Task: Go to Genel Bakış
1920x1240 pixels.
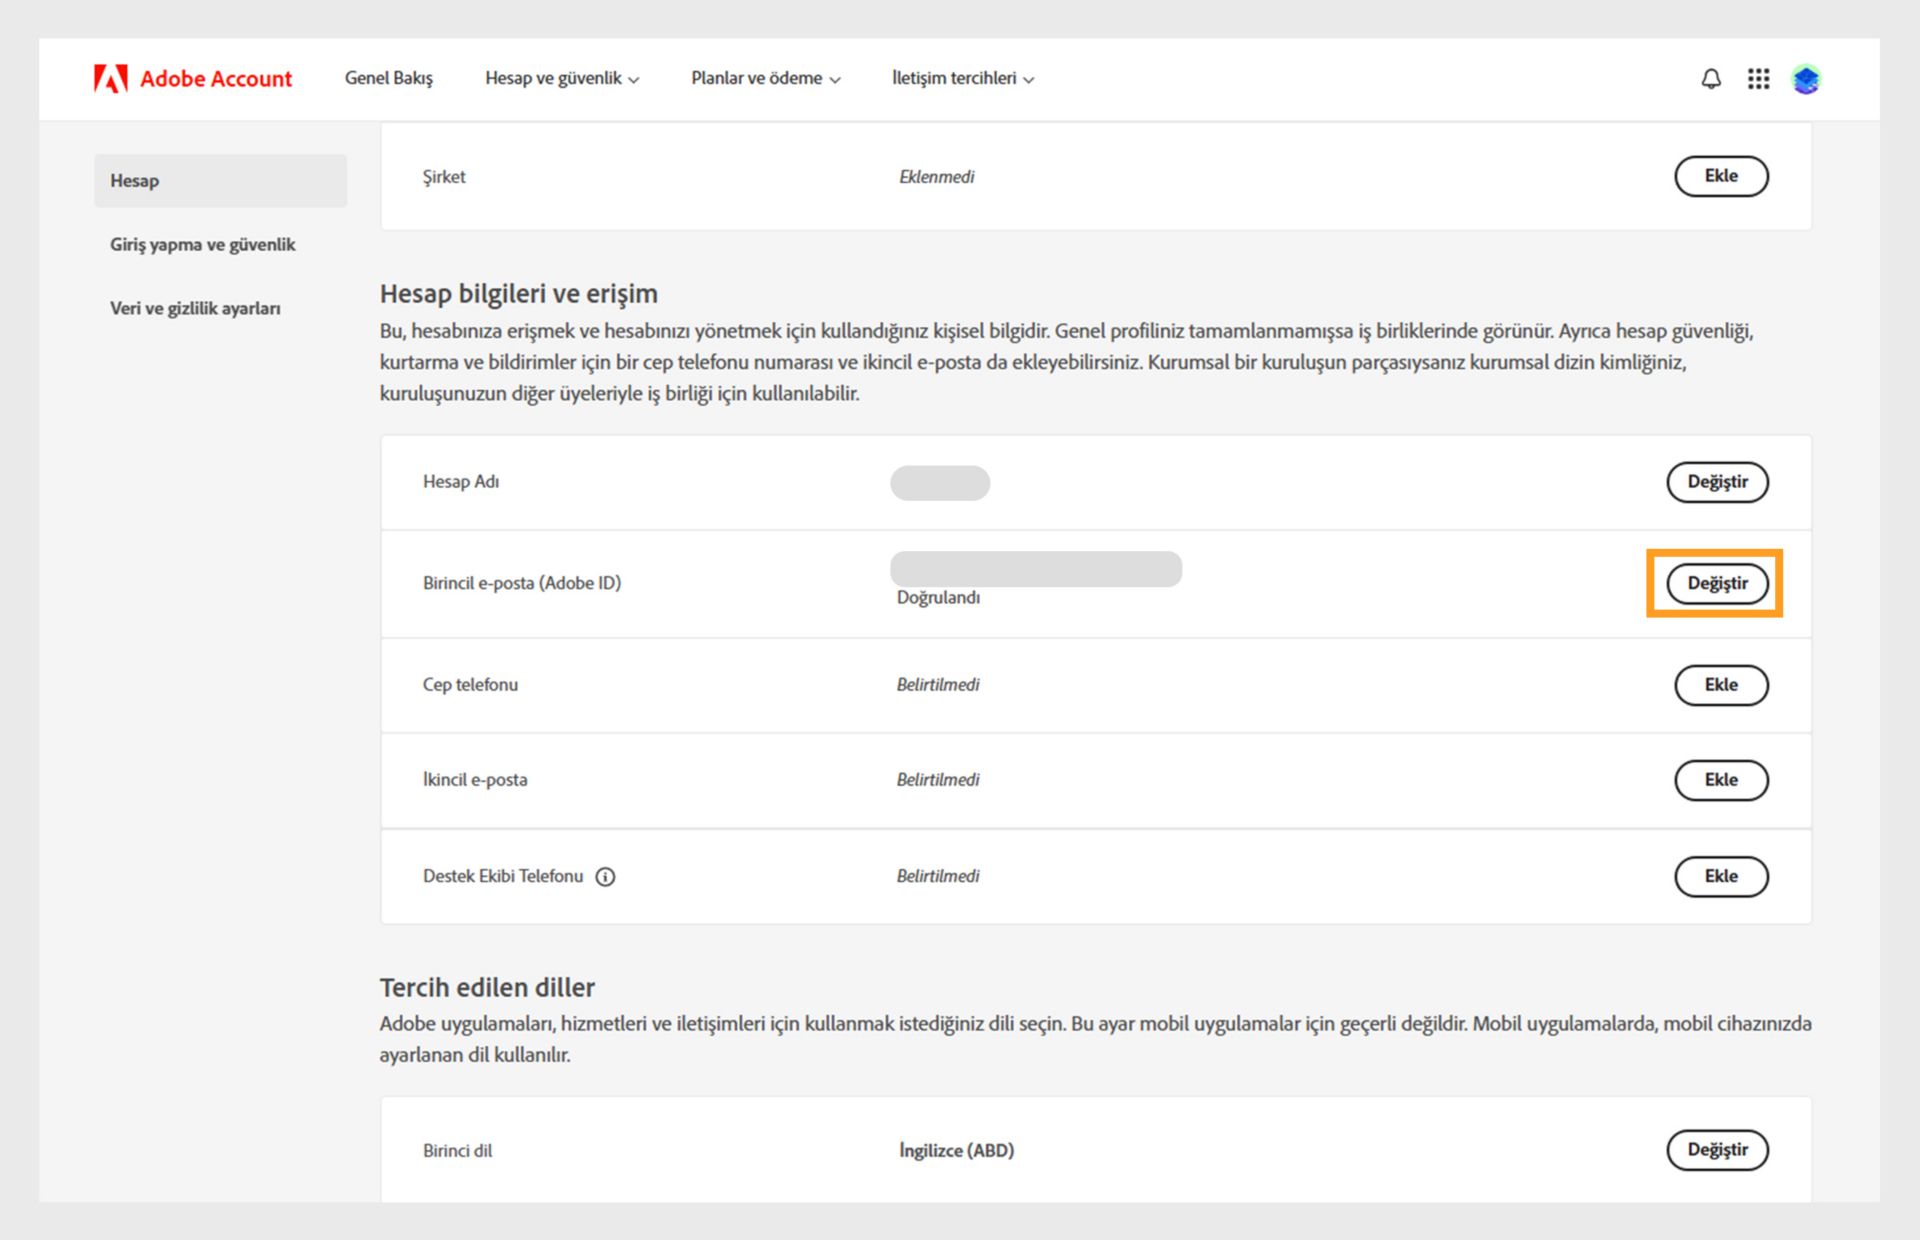Action: pyautogui.click(x=388, y=78)
